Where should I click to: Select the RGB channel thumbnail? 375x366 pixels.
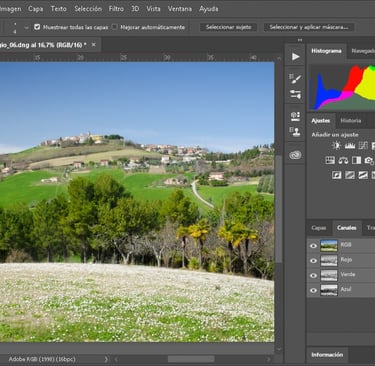click(x=329, y=246)
